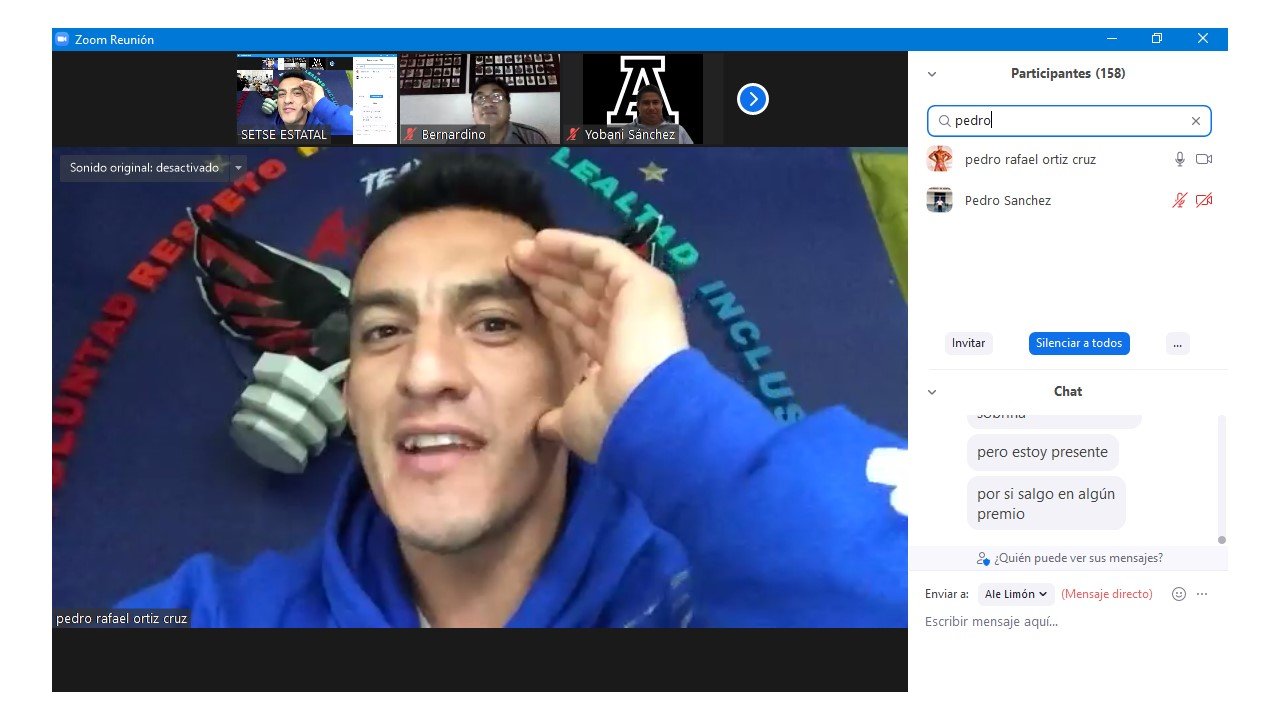Minimize the Zoom Reunión window
This screenshot has height=720, width=1280.
1112,39
